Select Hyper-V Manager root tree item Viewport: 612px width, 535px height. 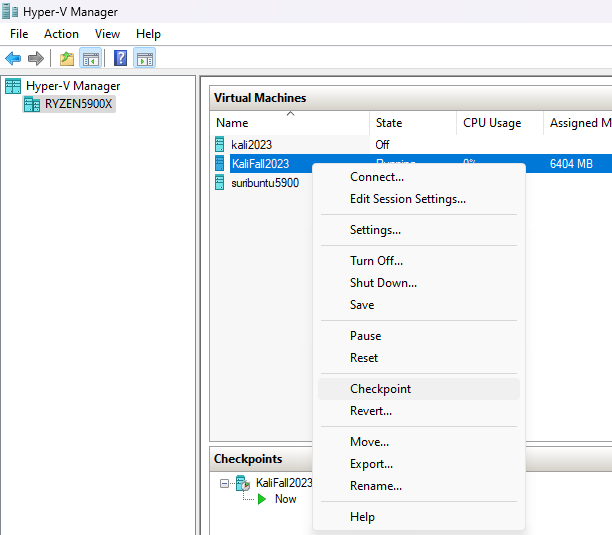pos(73,86)
